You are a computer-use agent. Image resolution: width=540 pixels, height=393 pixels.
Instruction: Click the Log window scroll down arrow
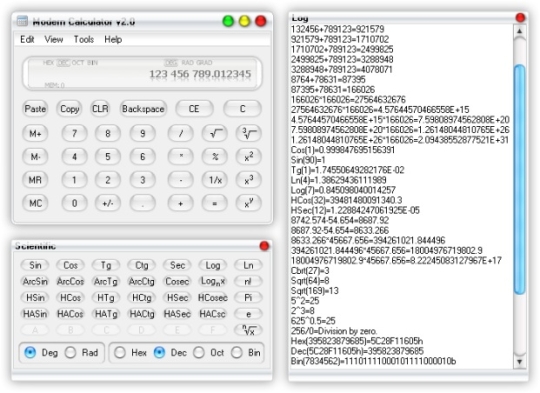point(520,362)
